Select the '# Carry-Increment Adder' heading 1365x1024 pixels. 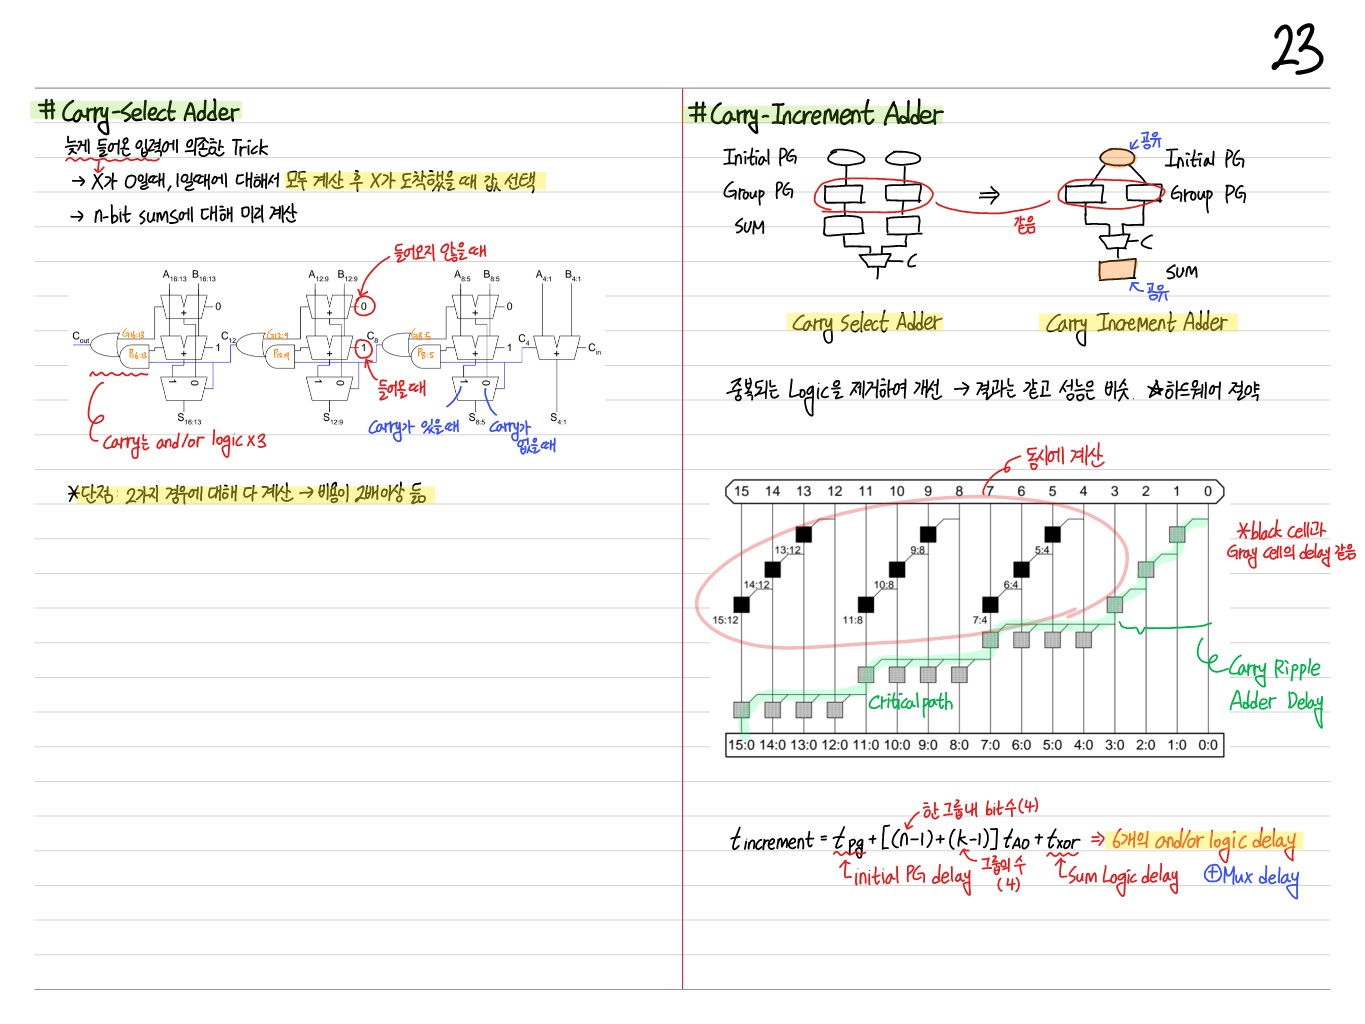click(x=815, y=114)
